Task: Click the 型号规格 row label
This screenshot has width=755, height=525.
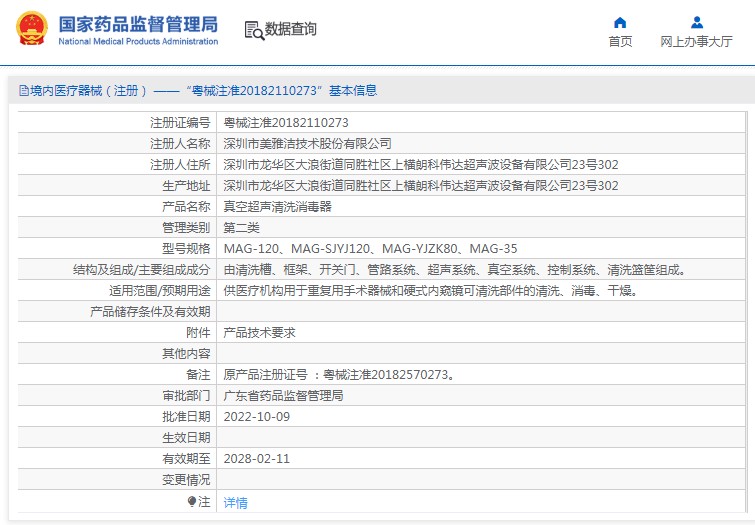Action: pyautogui.click(x=186, y=249)
